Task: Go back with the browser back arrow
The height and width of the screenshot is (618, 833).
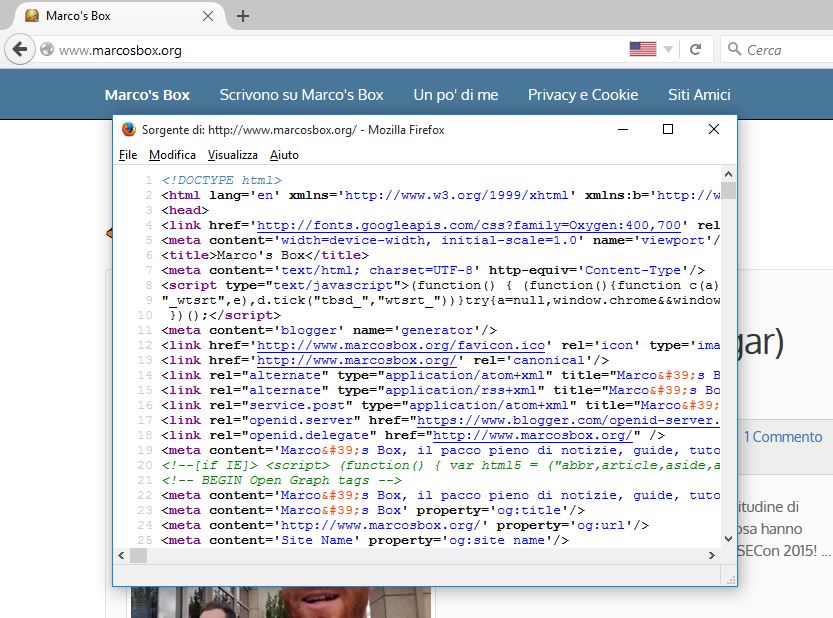Action: click(20, 50)
